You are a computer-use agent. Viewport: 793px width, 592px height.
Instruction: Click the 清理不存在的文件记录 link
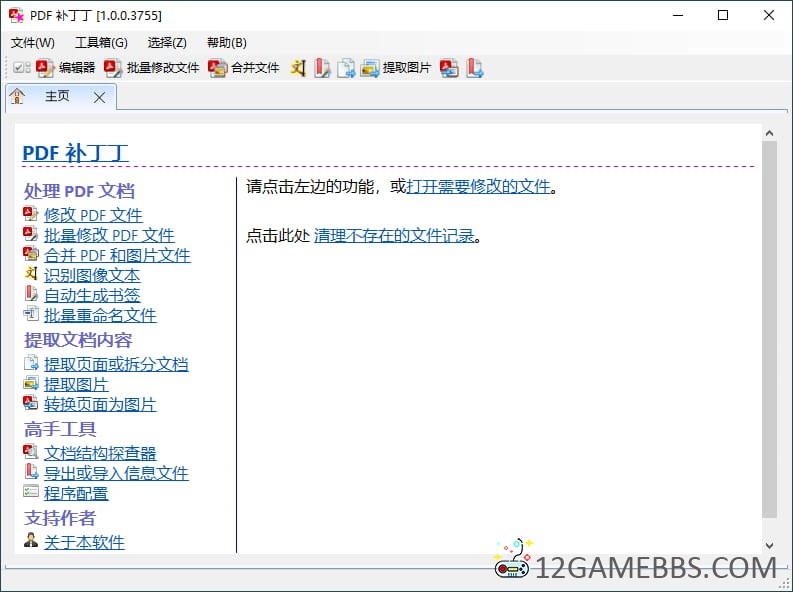point(394,236)
